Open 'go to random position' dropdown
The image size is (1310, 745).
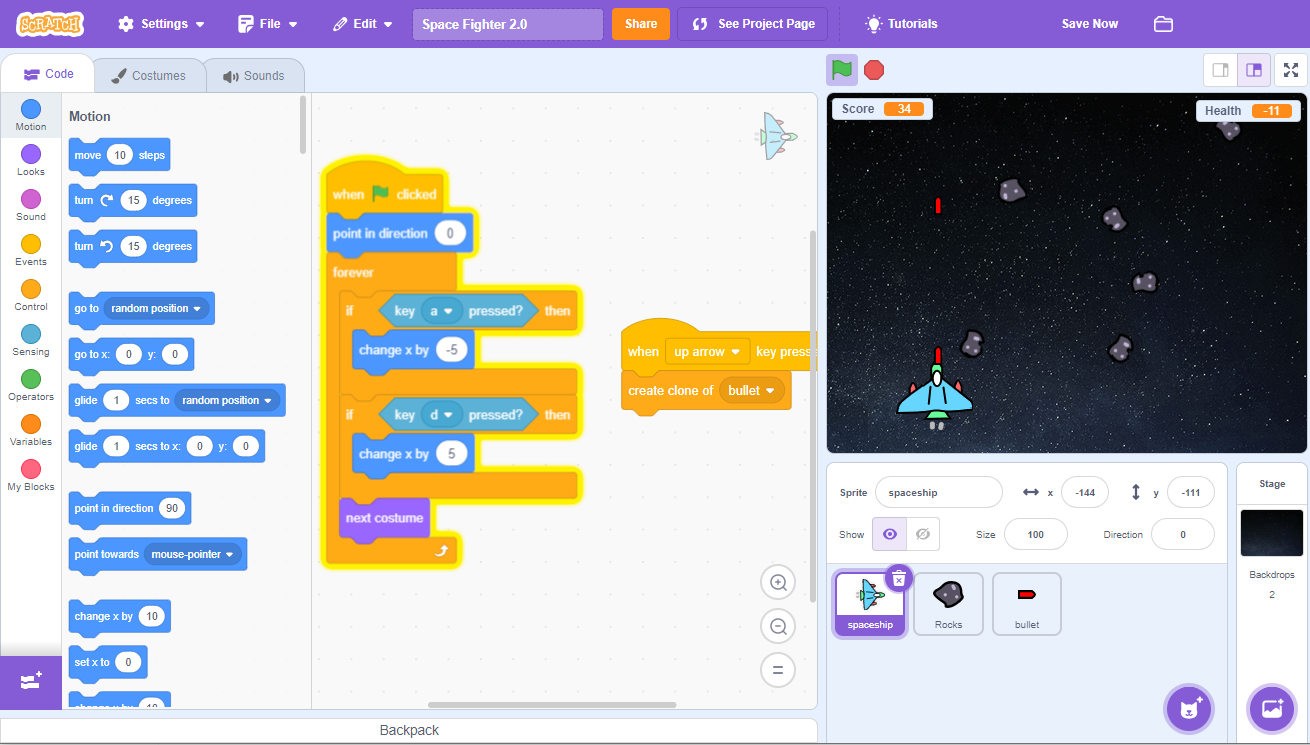click(156, 308)
